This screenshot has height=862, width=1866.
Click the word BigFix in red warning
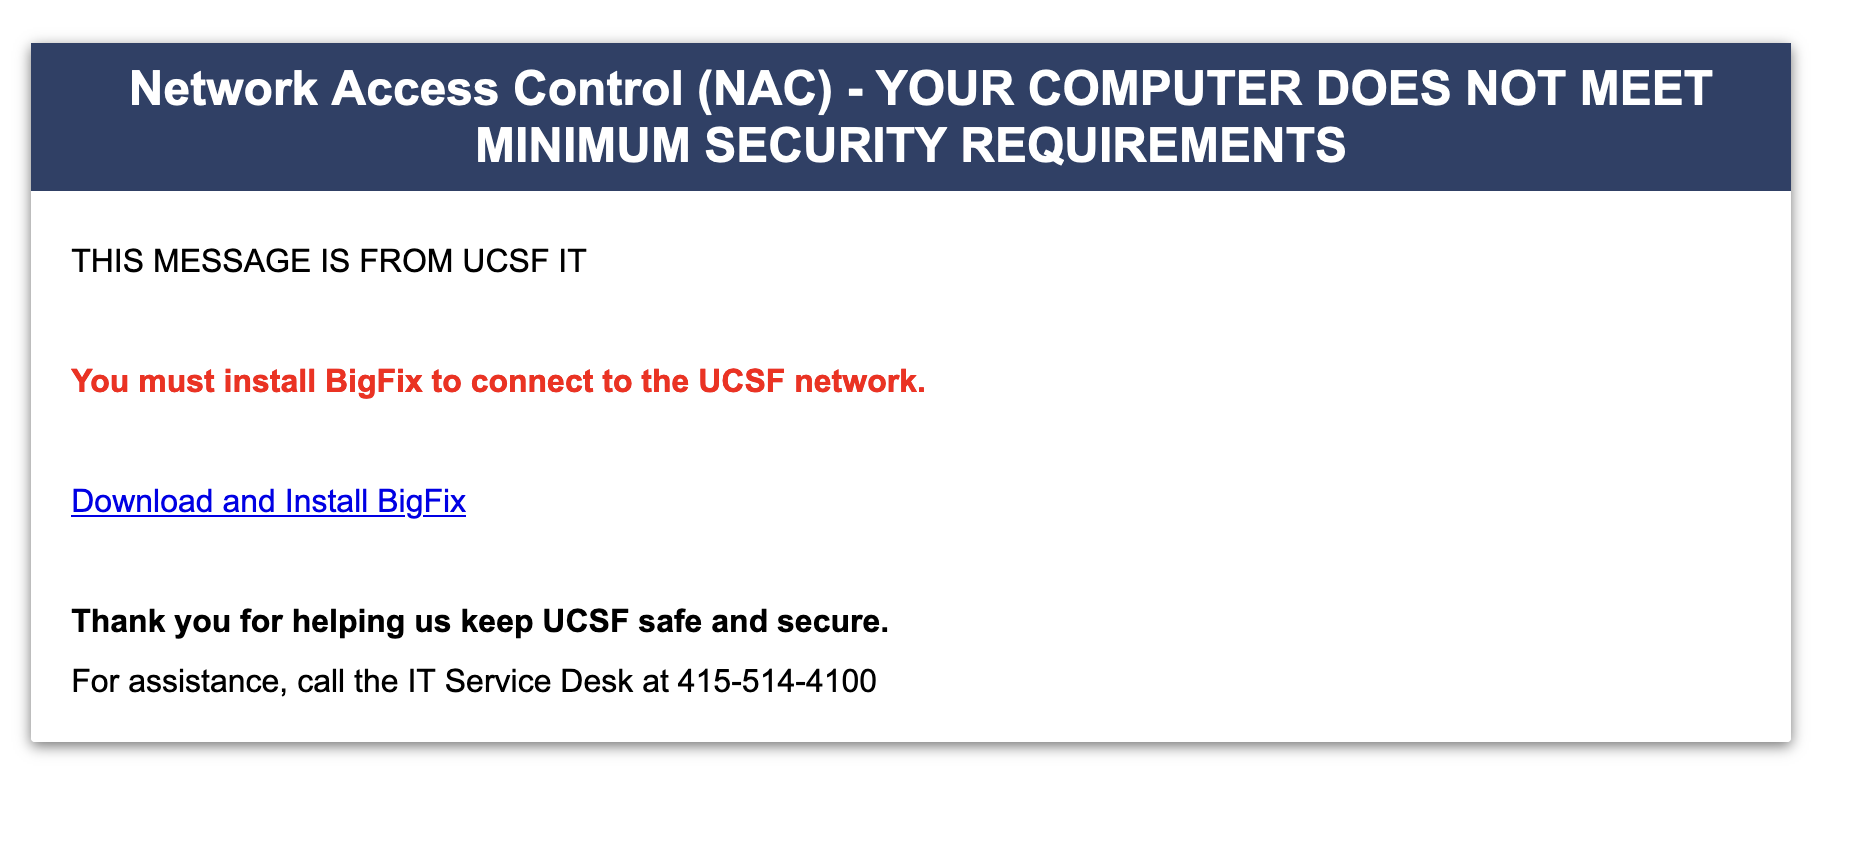(374, 381)
